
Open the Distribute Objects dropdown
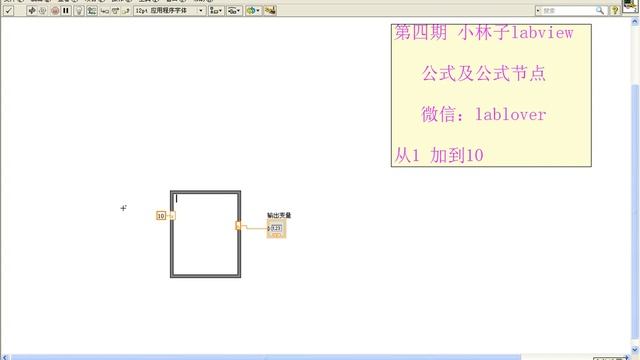click(x=234, y=11)
